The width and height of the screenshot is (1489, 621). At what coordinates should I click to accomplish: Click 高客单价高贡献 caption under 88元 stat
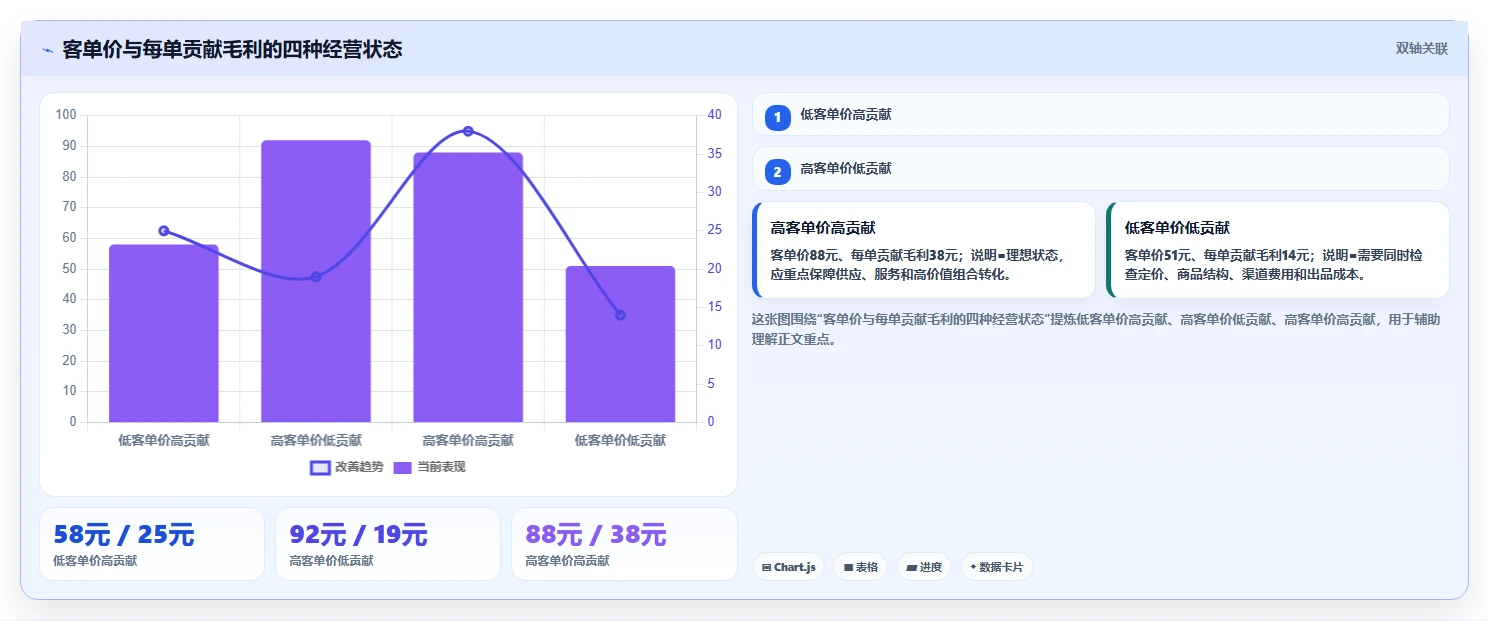point(567,561)
